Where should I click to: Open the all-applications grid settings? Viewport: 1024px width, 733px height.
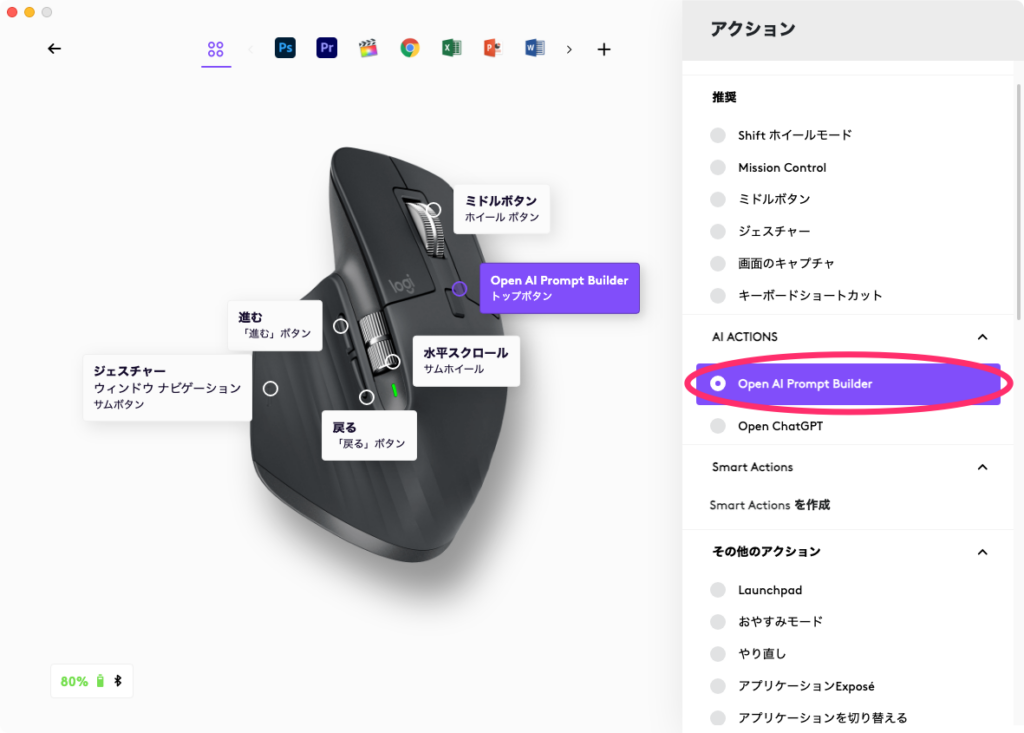click(x=216, y=49)
